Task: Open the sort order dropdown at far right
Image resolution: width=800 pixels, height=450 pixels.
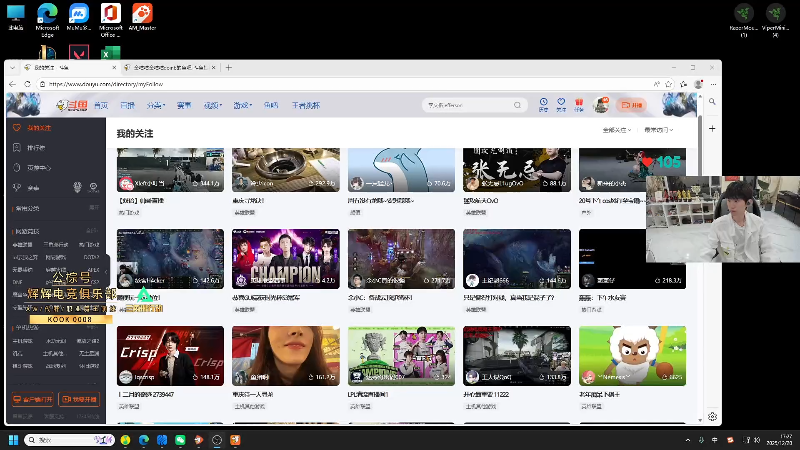Action: click(x=658, y=130)
